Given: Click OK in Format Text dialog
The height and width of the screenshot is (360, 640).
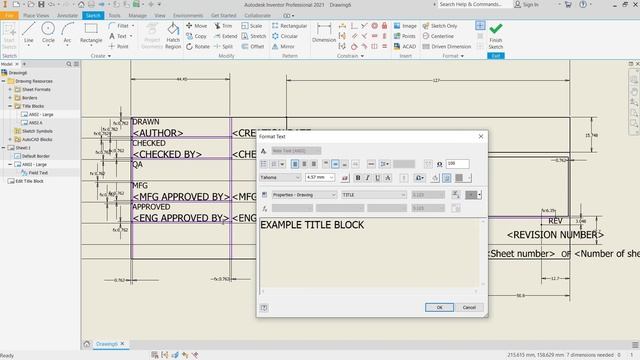Looking at the screenshot, I should 439,307.
